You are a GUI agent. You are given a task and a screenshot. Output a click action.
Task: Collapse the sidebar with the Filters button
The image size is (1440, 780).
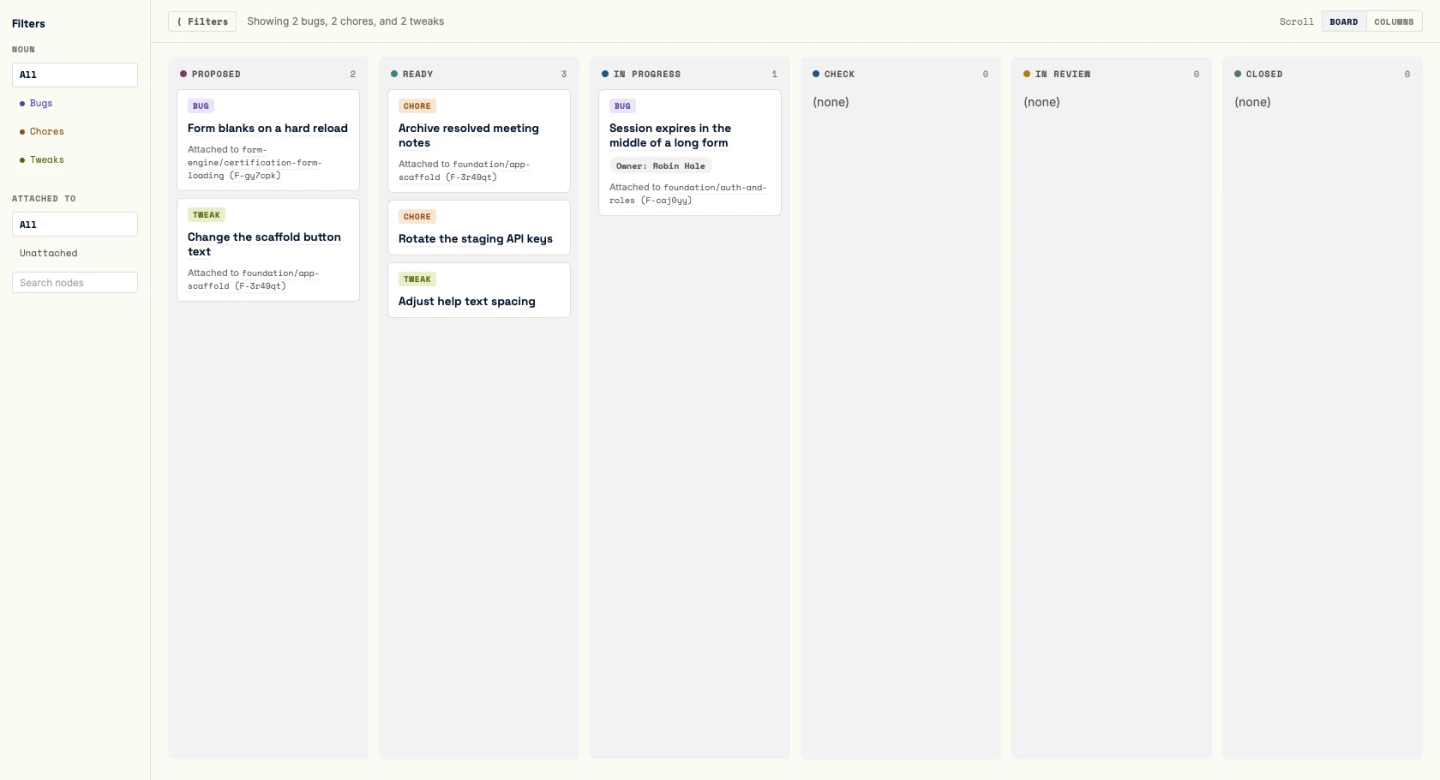coord(202,21)
